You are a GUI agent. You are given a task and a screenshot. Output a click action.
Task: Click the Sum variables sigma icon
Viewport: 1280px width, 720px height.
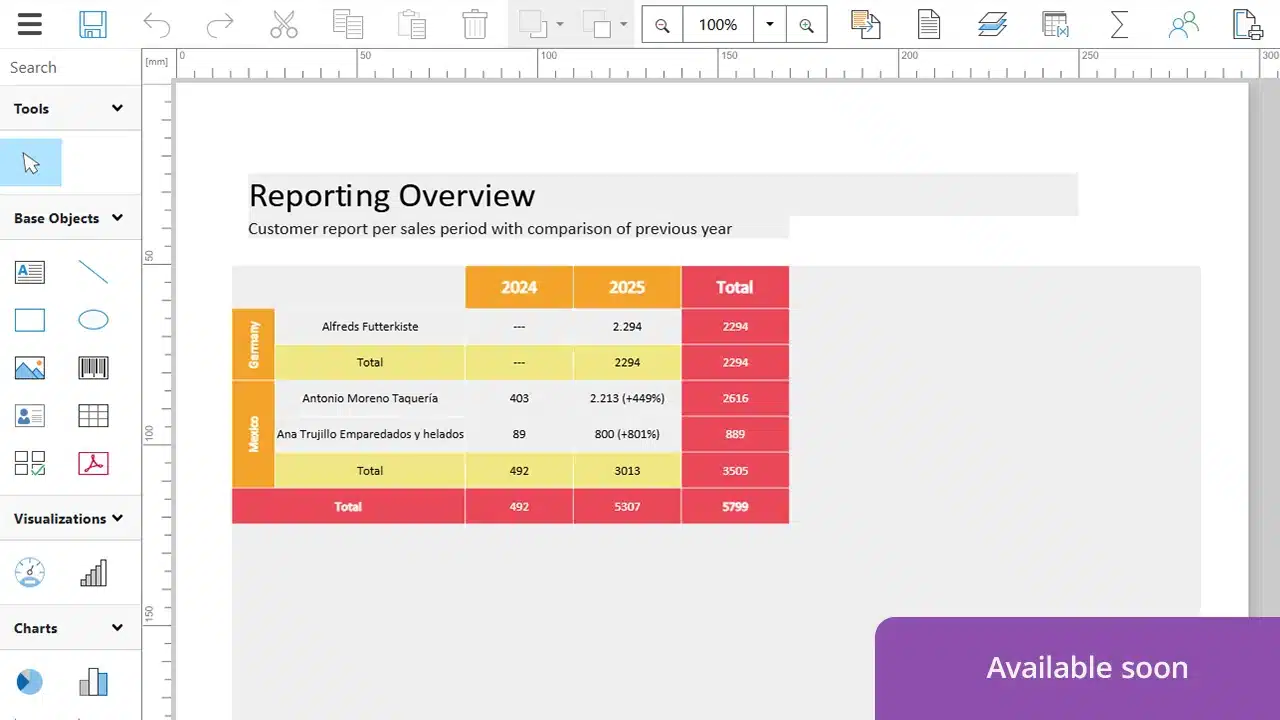pyautogui.click(x=1119, y=25)
